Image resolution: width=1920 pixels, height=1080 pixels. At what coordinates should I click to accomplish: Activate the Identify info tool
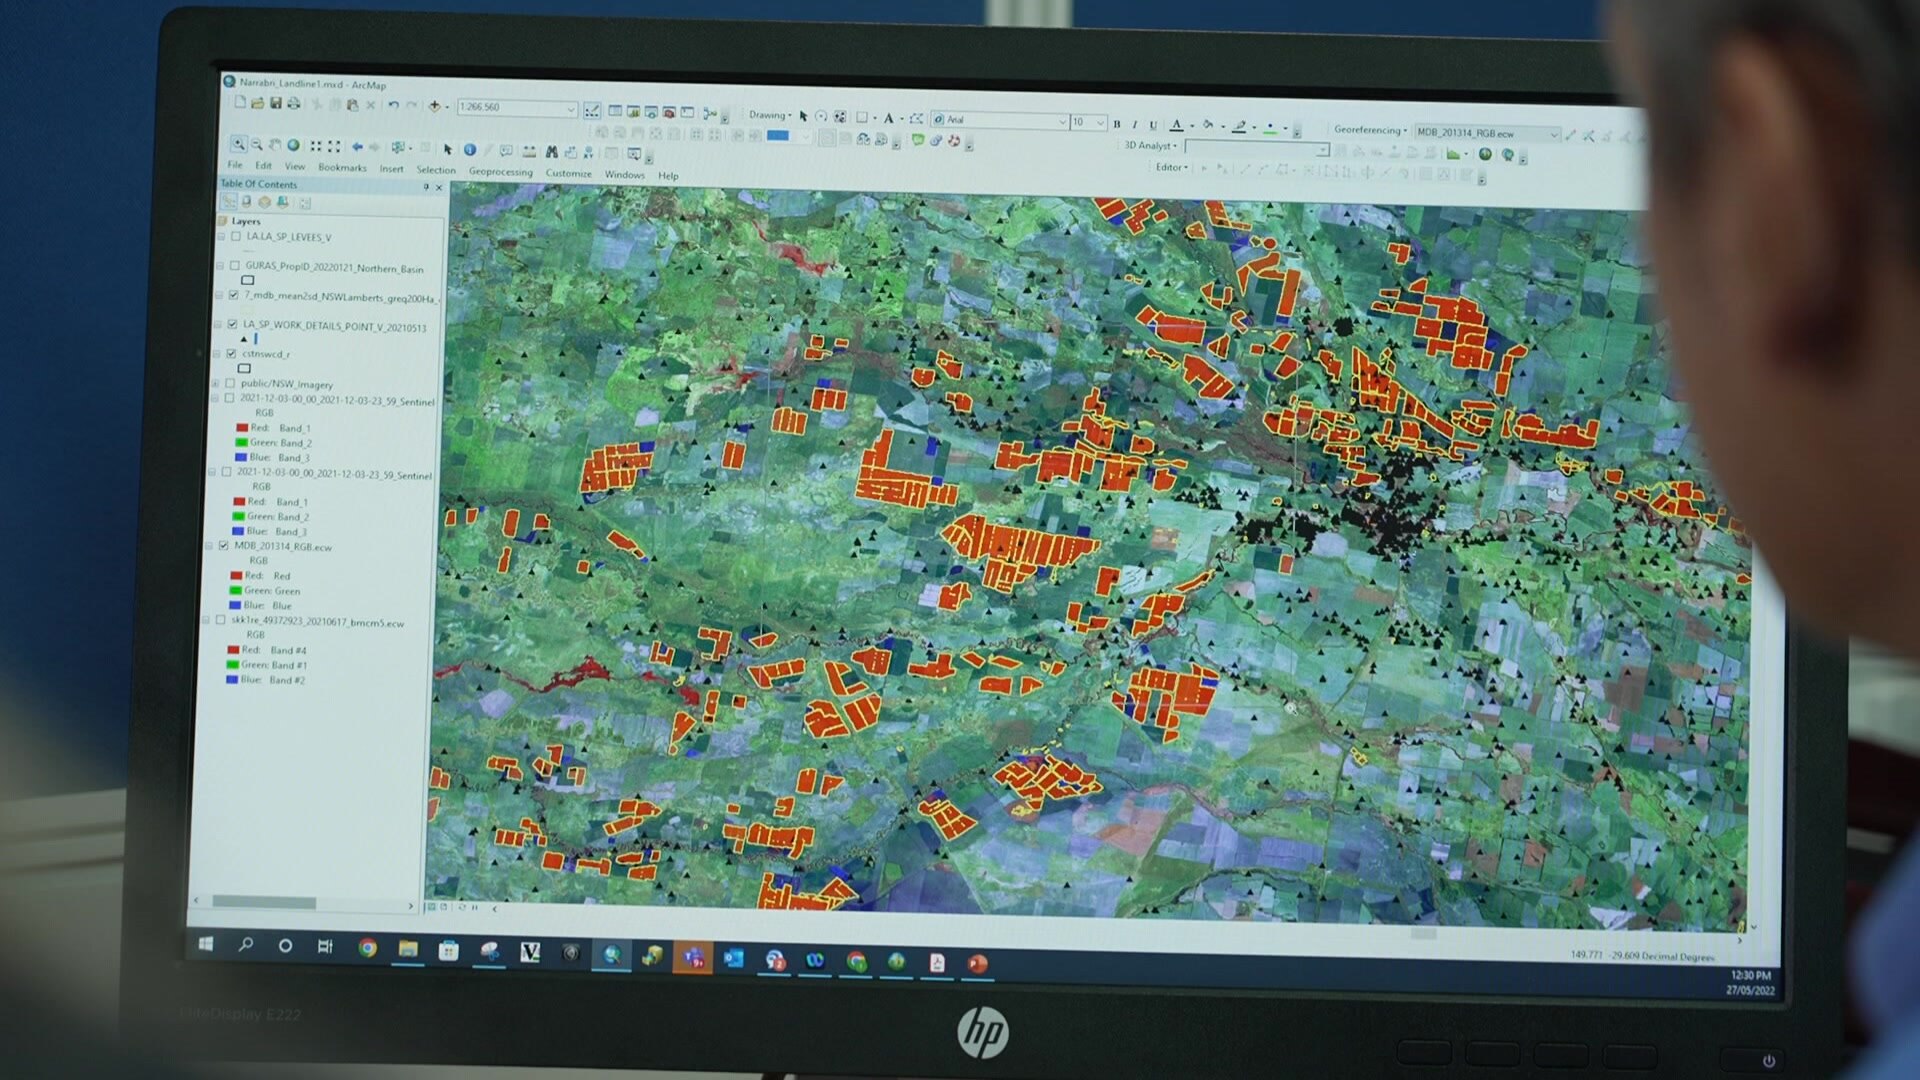click(x=469, y=150)
